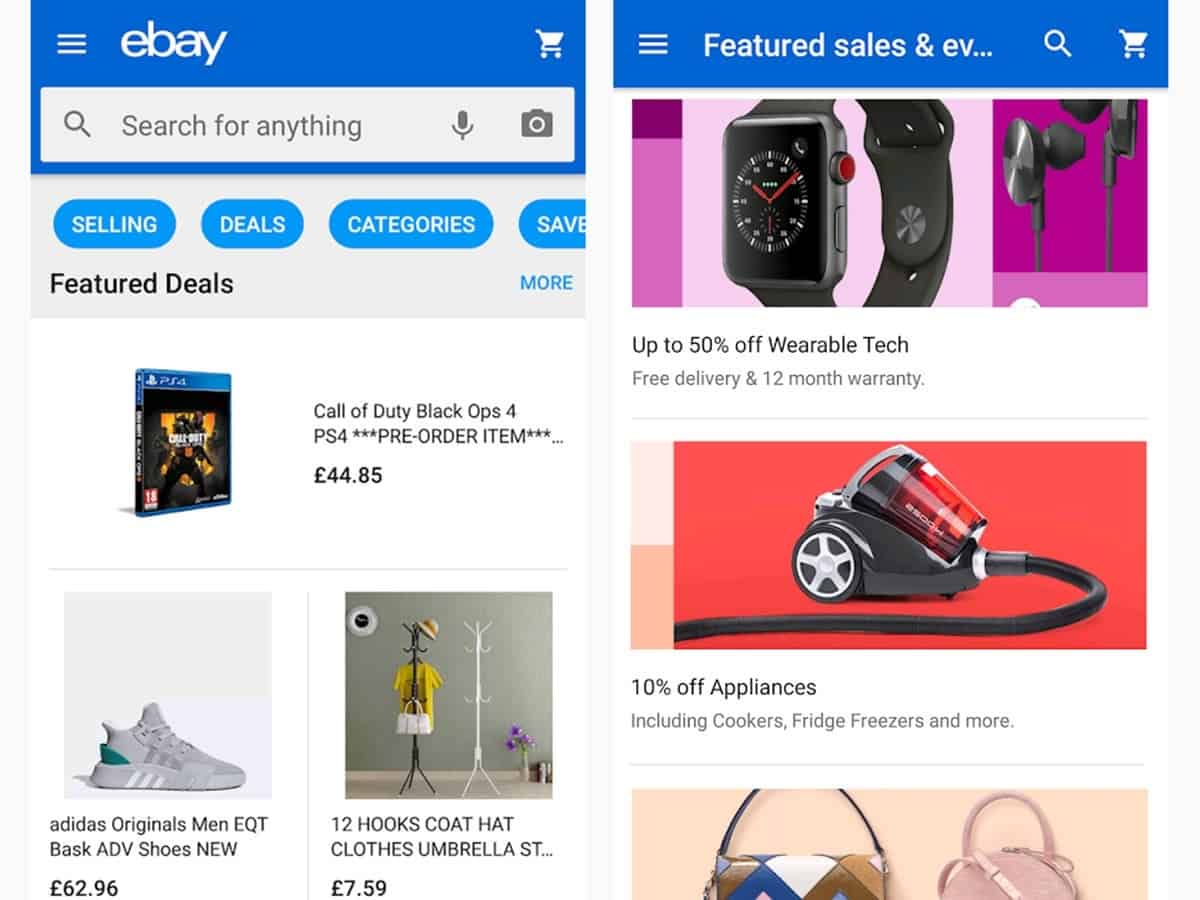The image size is (1200, 900).
Task: Tap the microphone voice search icon
Action: click(x=462, y=125)
